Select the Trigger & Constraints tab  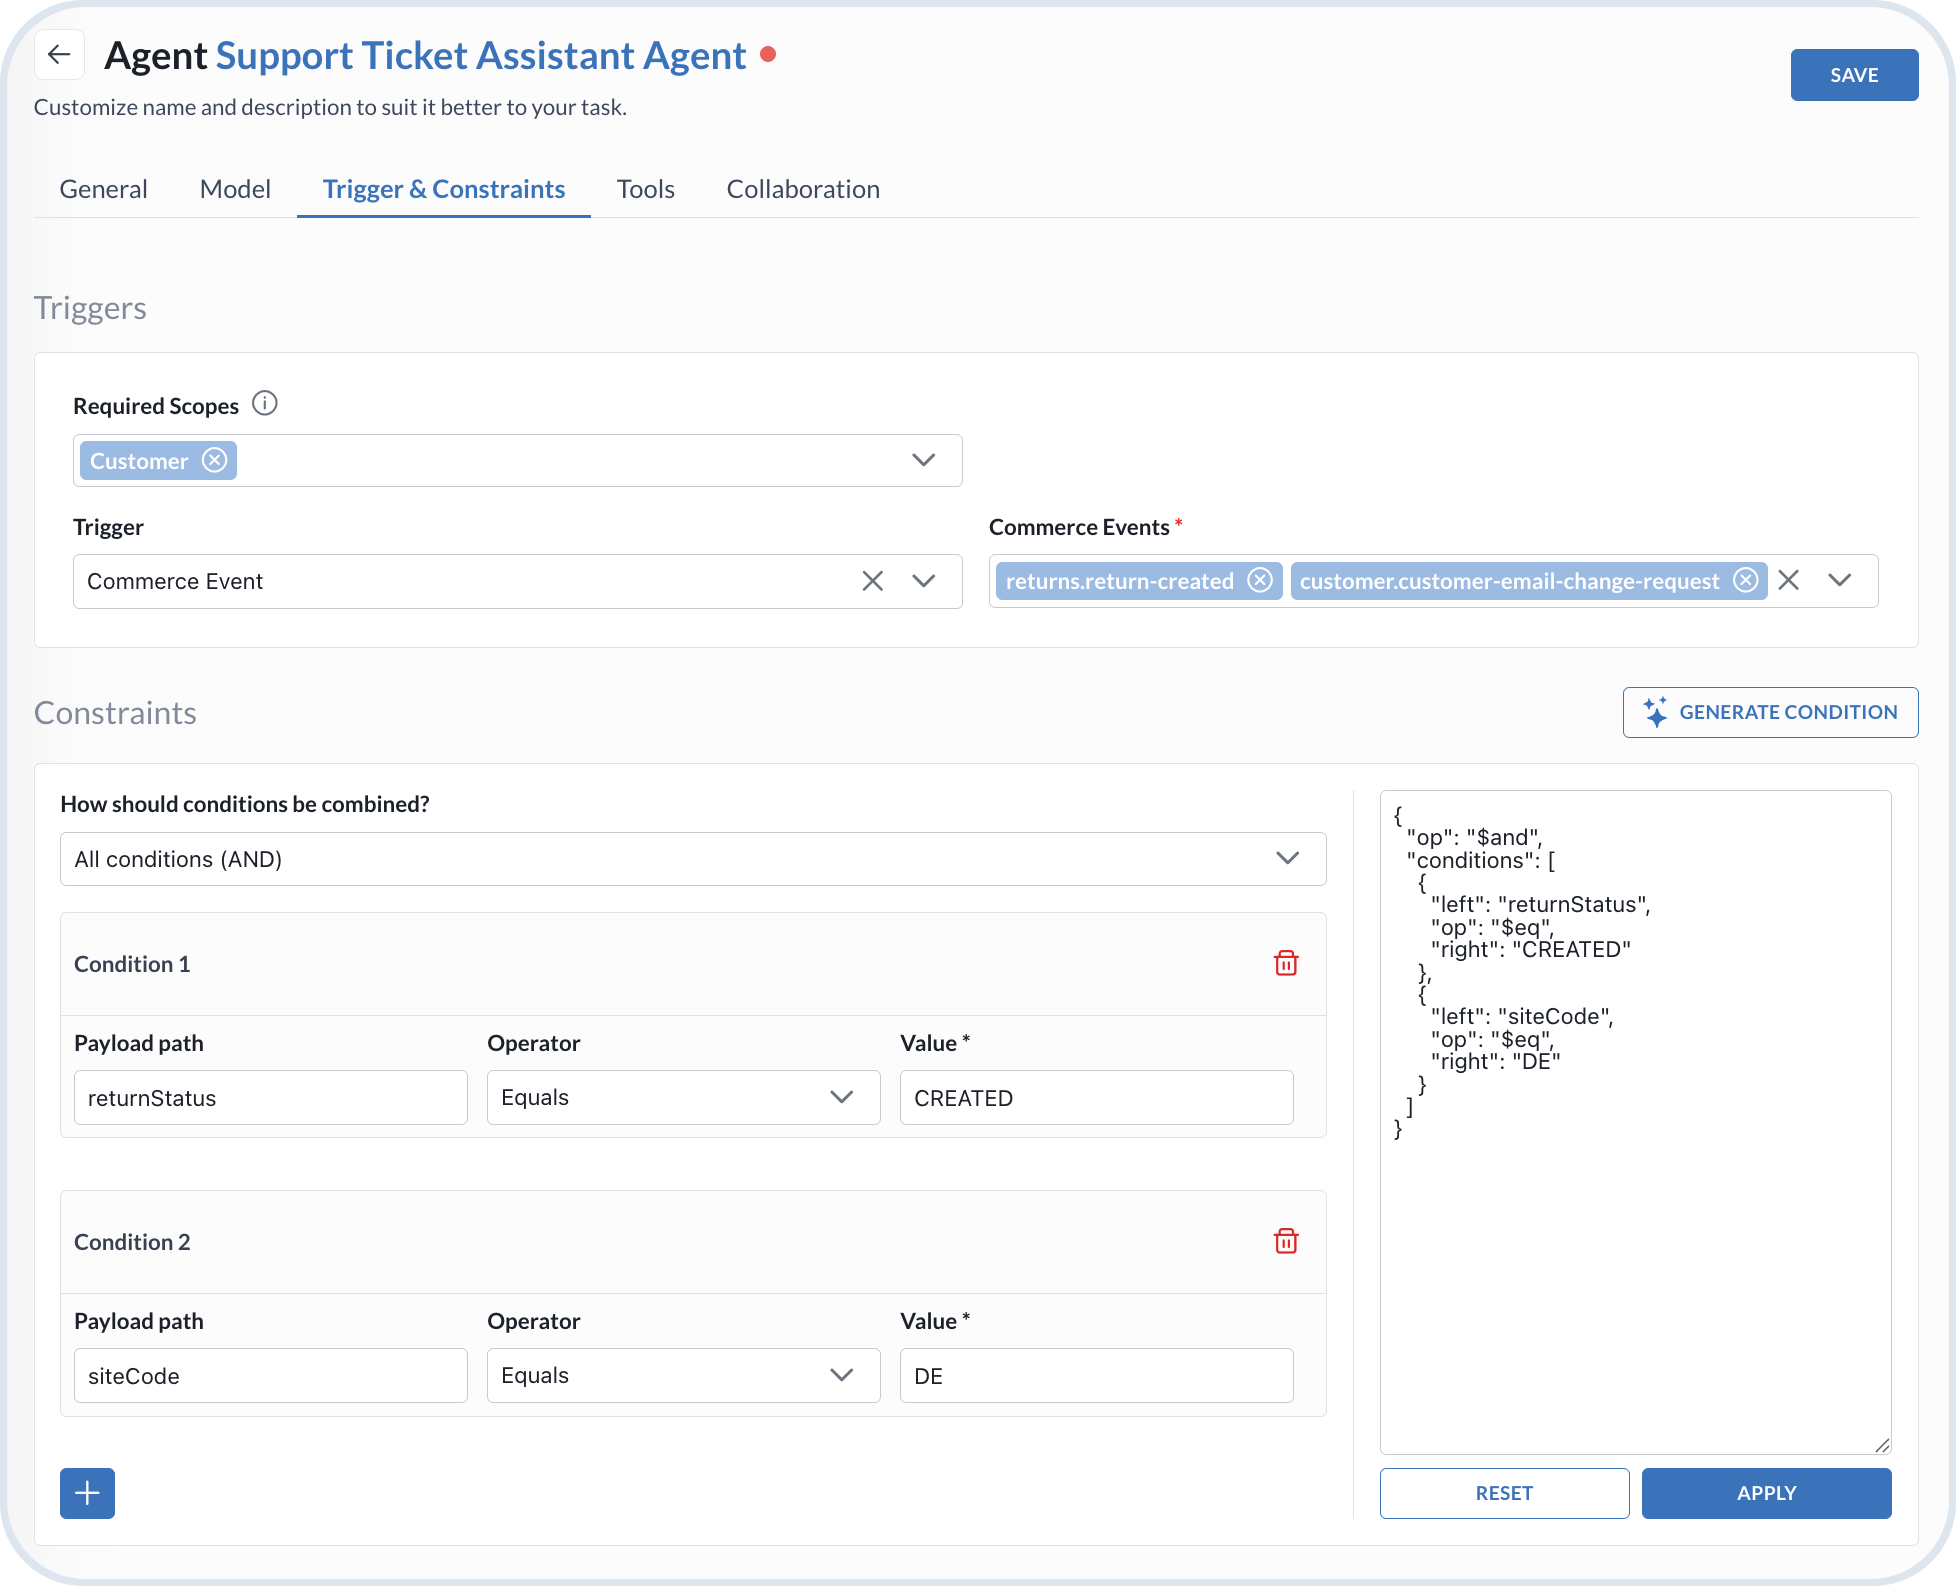point(444,189)
